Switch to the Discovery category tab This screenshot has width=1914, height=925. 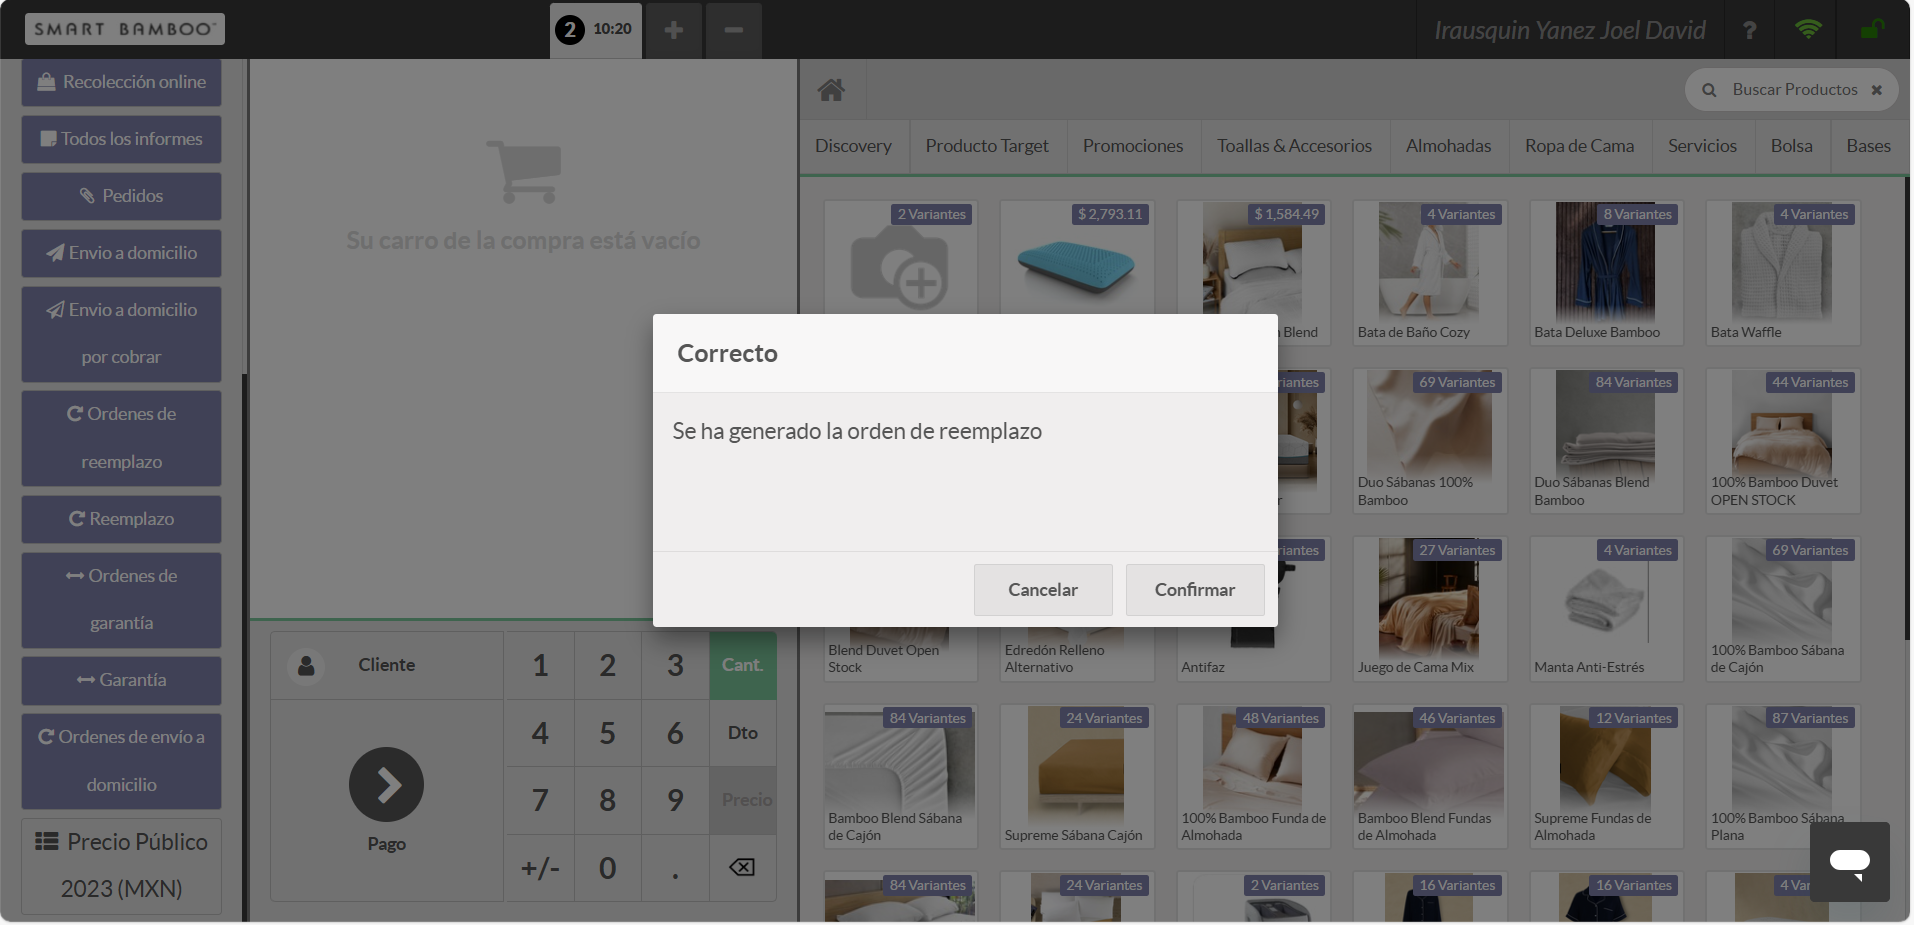pyautogui.click(x=853, y=146)
